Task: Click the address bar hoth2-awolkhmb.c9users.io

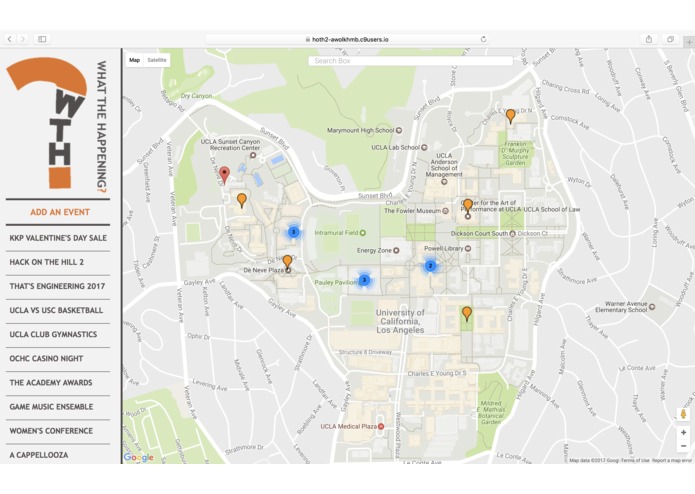Action: 347,39
